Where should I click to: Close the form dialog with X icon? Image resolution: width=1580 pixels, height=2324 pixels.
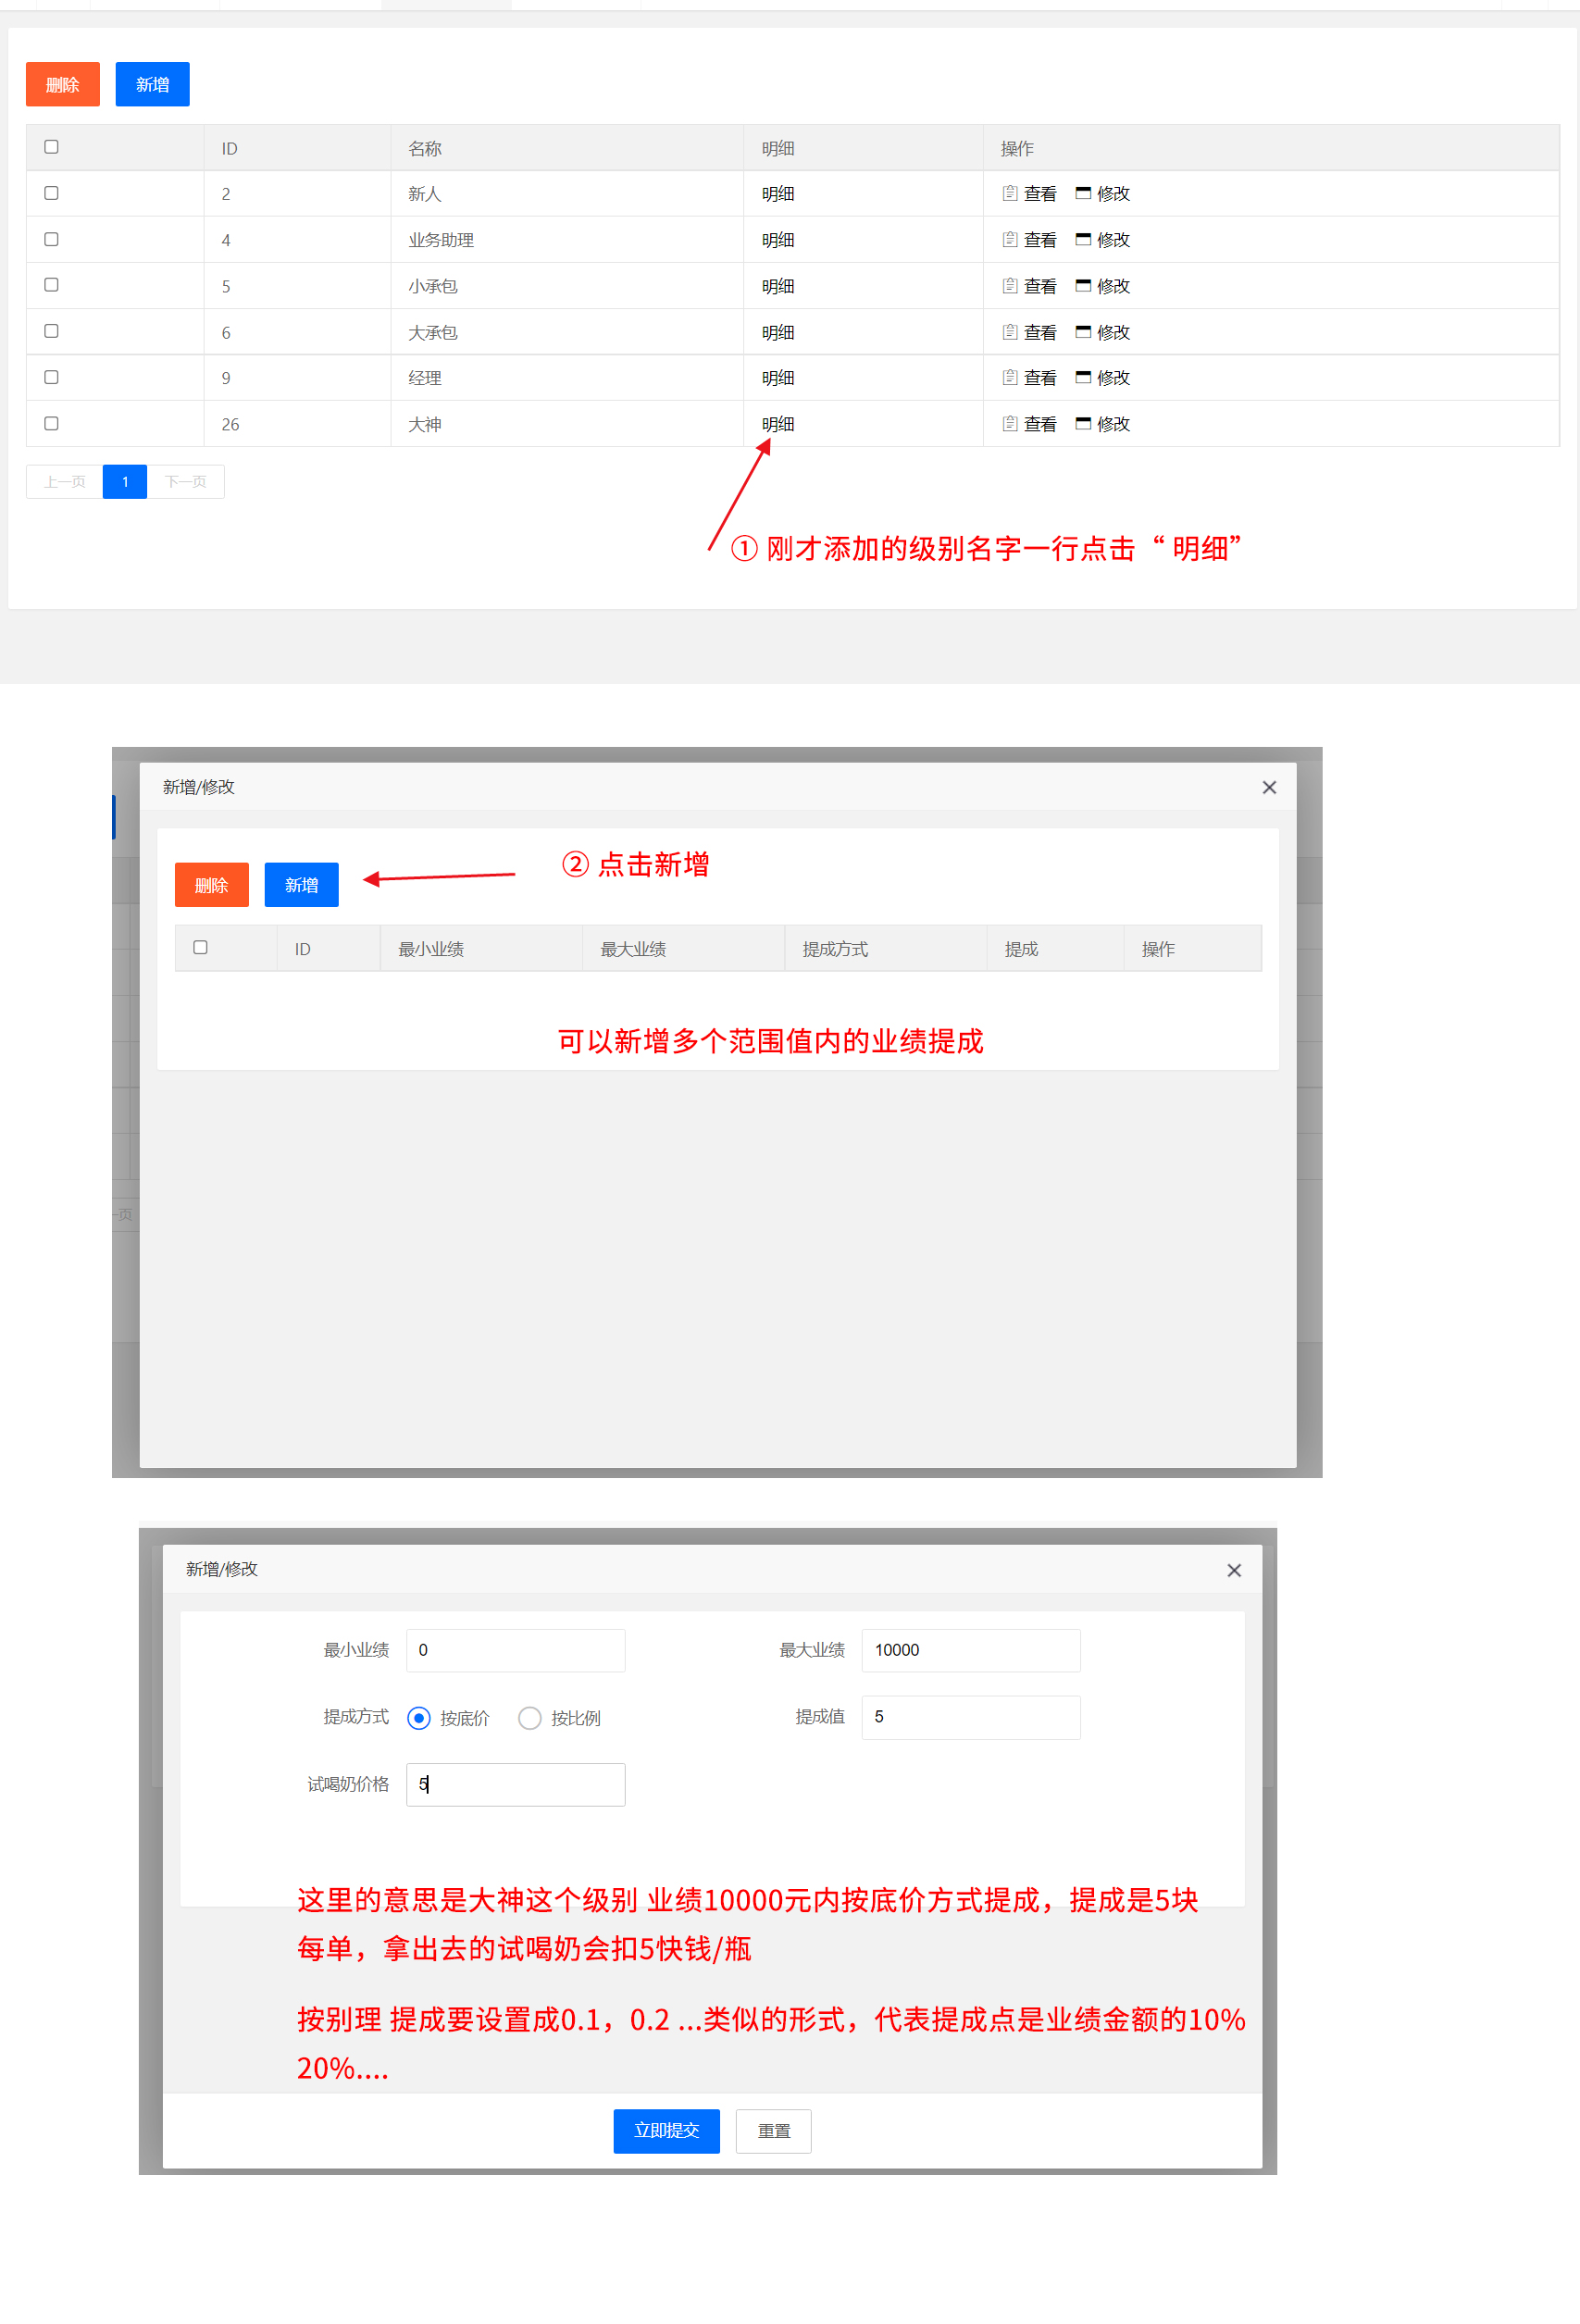1234,1570
